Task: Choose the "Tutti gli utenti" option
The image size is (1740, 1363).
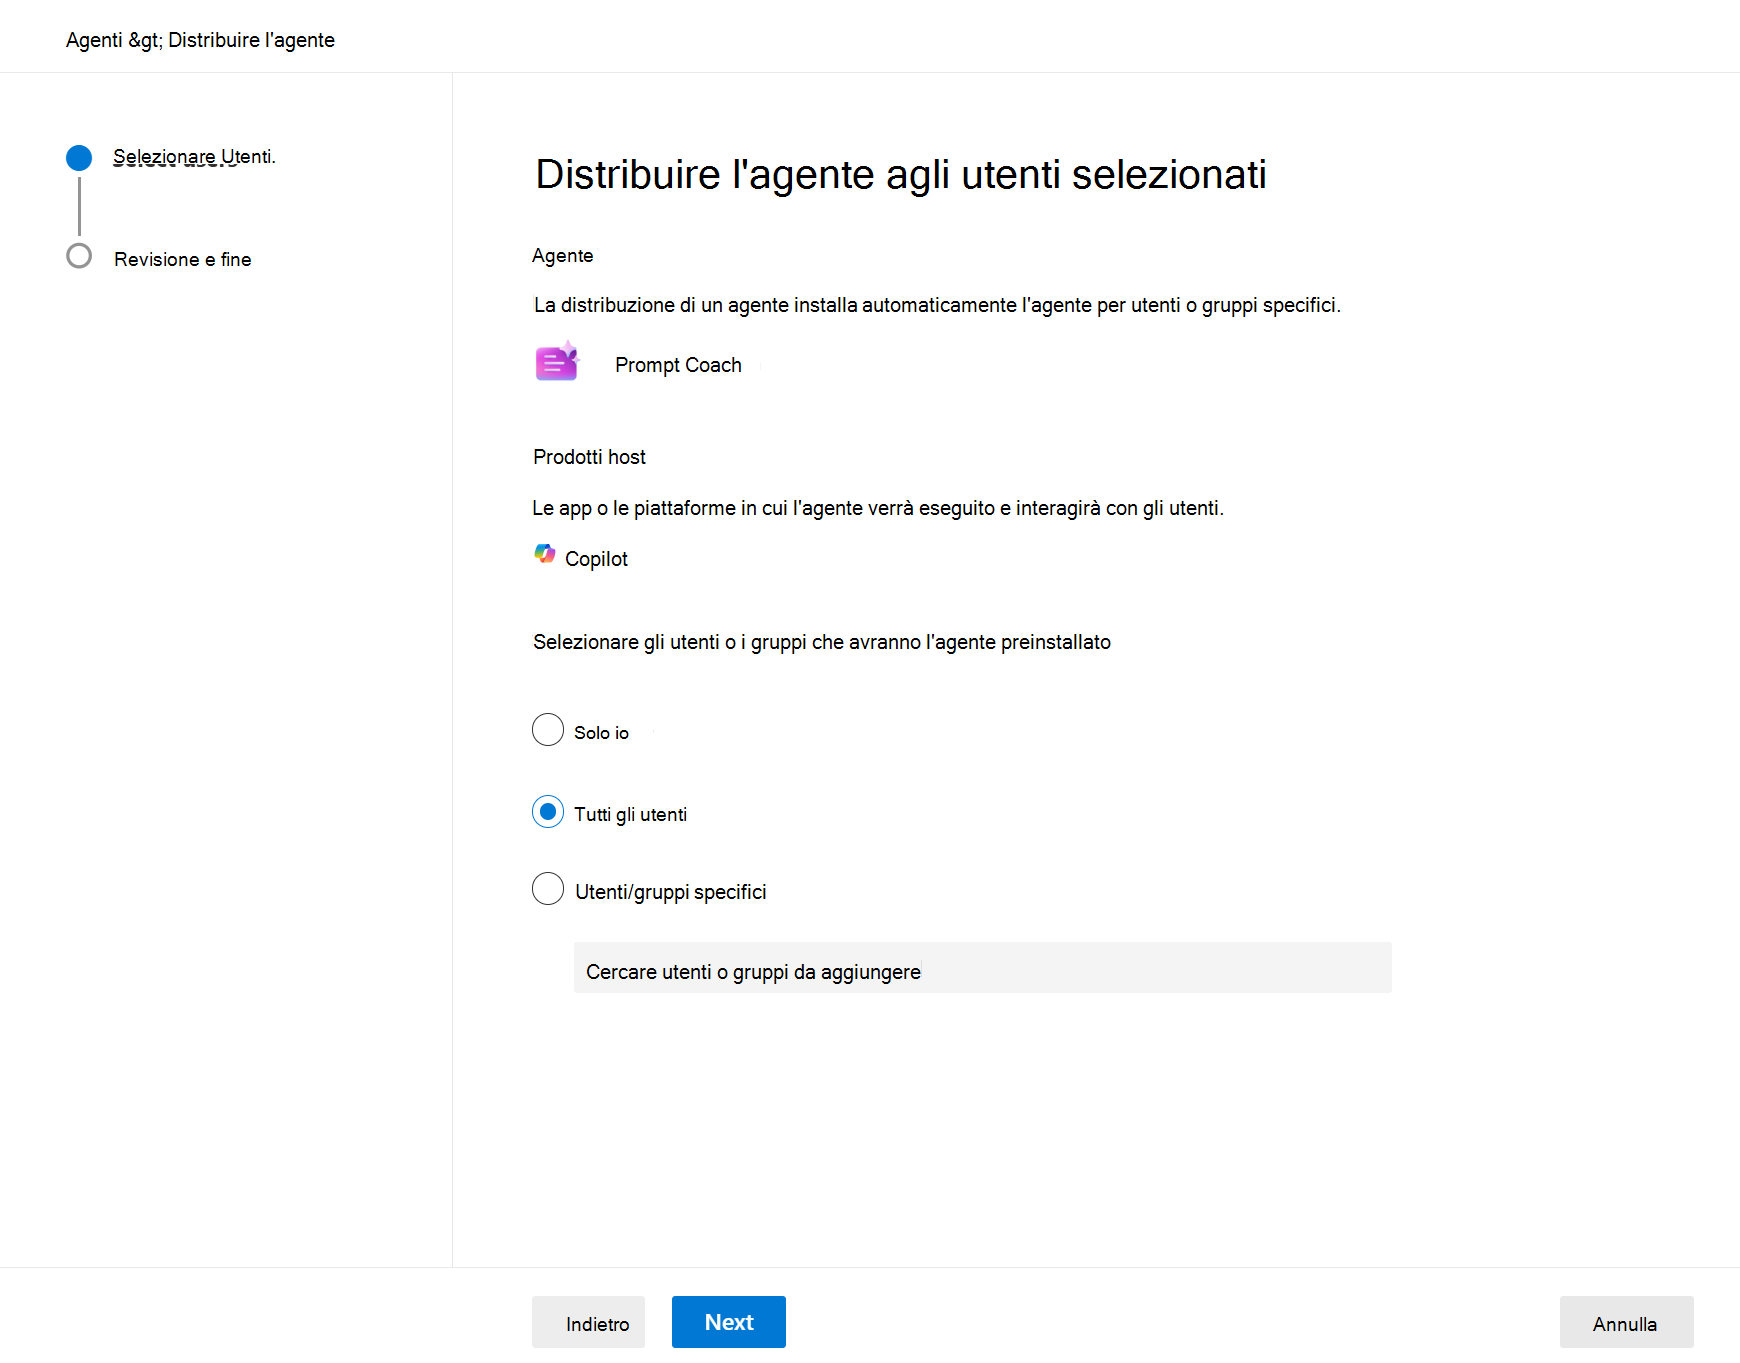Action: 548,812
